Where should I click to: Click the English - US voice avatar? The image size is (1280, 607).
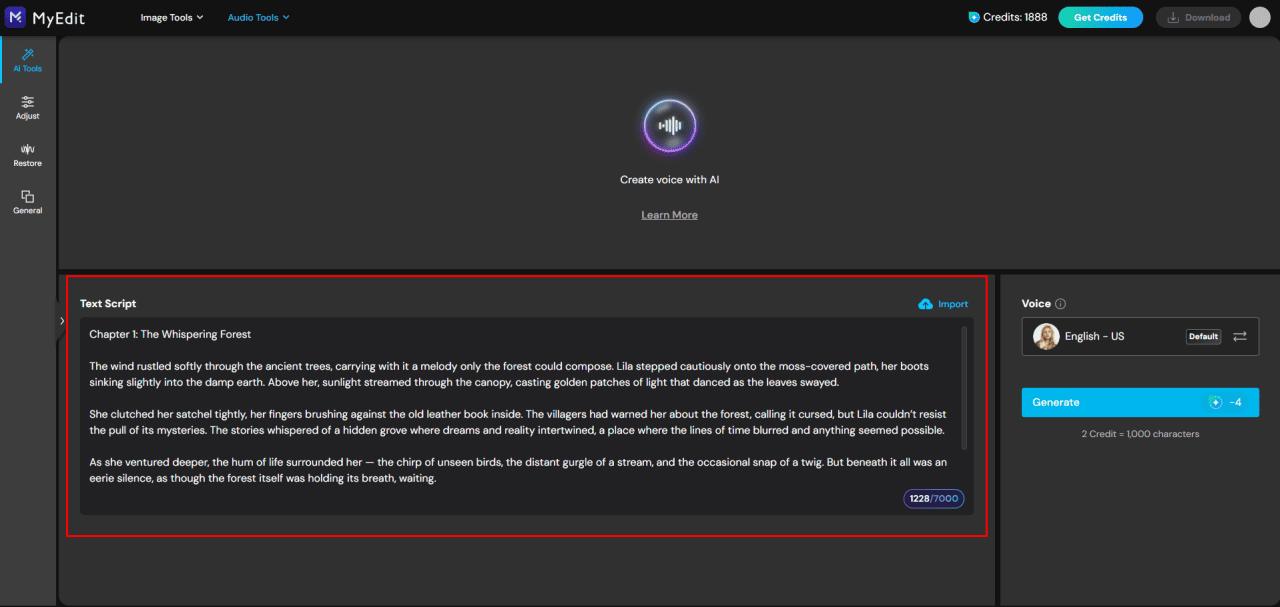click(x=1046, y=336)
